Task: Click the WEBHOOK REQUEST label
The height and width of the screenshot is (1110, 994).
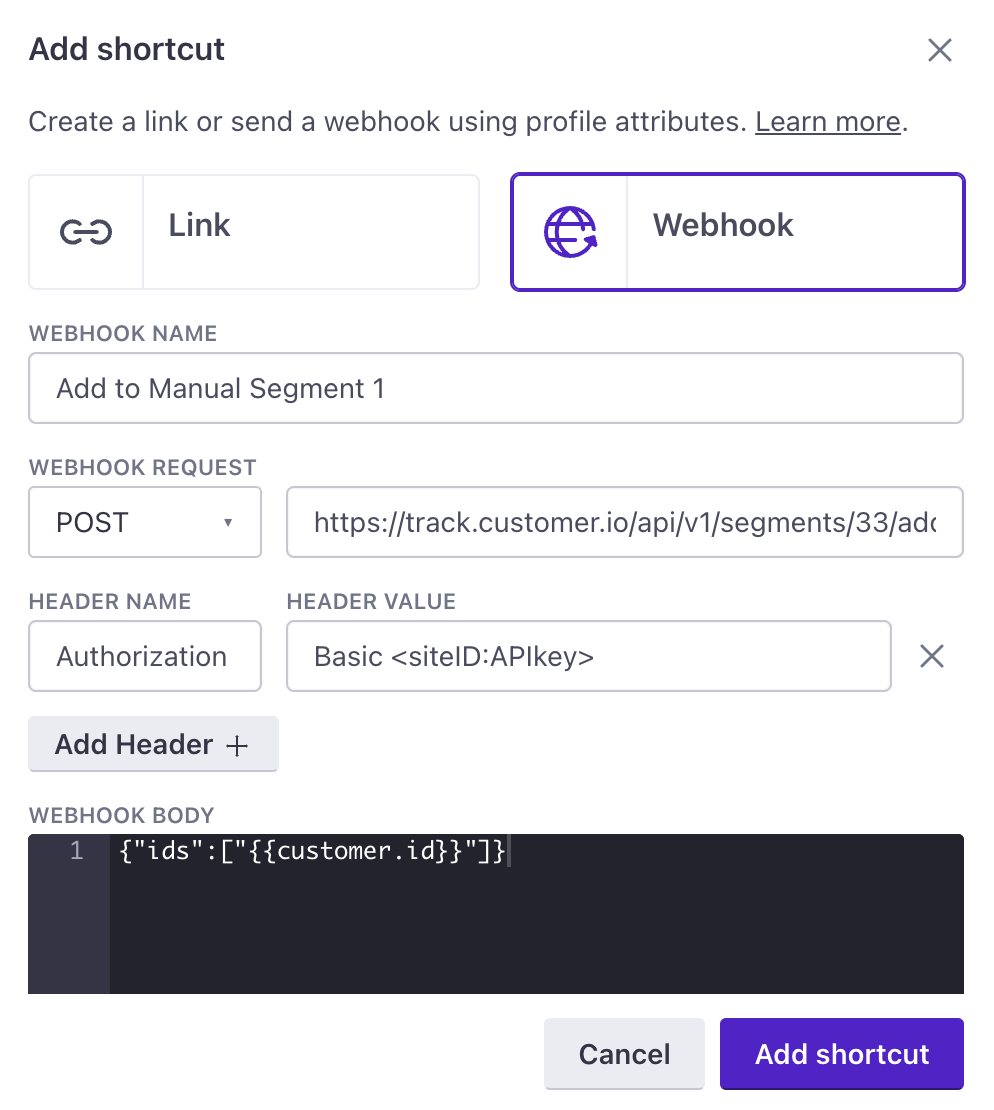Action: [x=142, y=467]
